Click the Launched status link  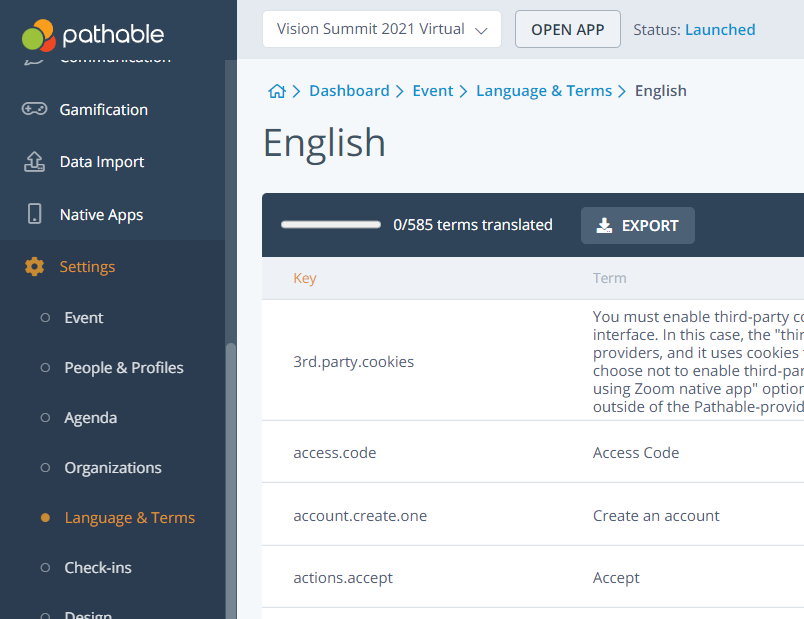720,30
